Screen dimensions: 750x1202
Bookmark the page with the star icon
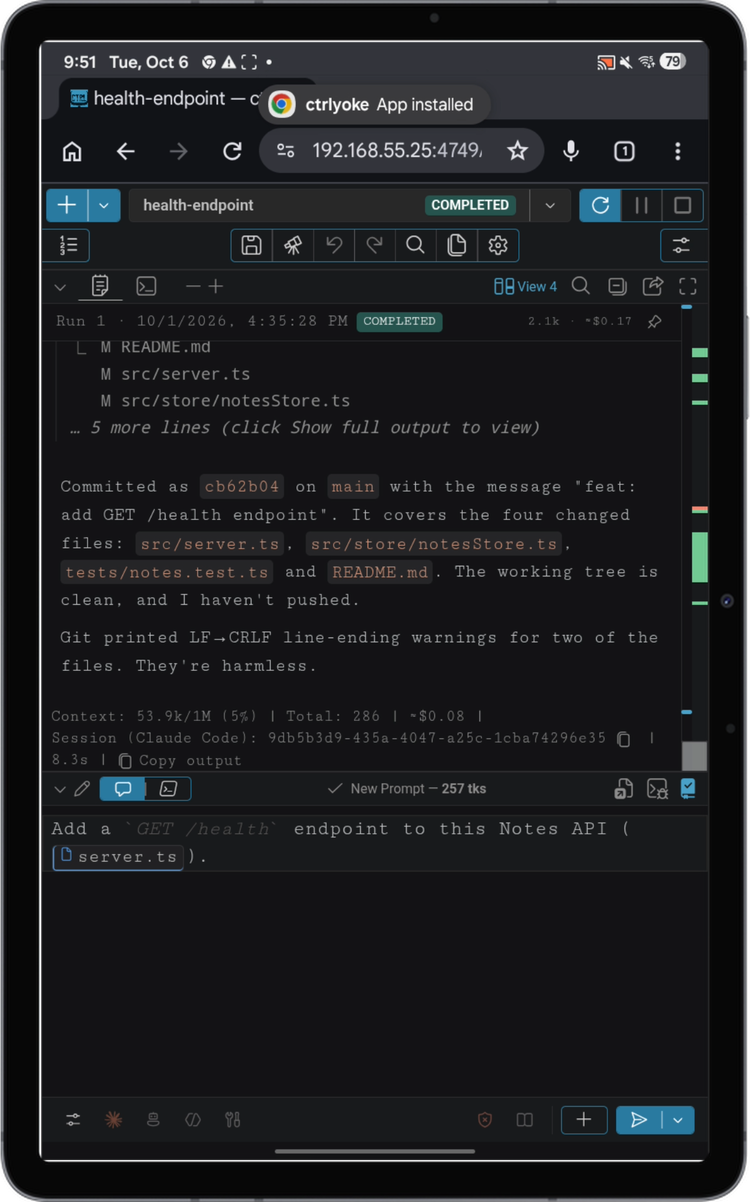[x=517, y=151]
